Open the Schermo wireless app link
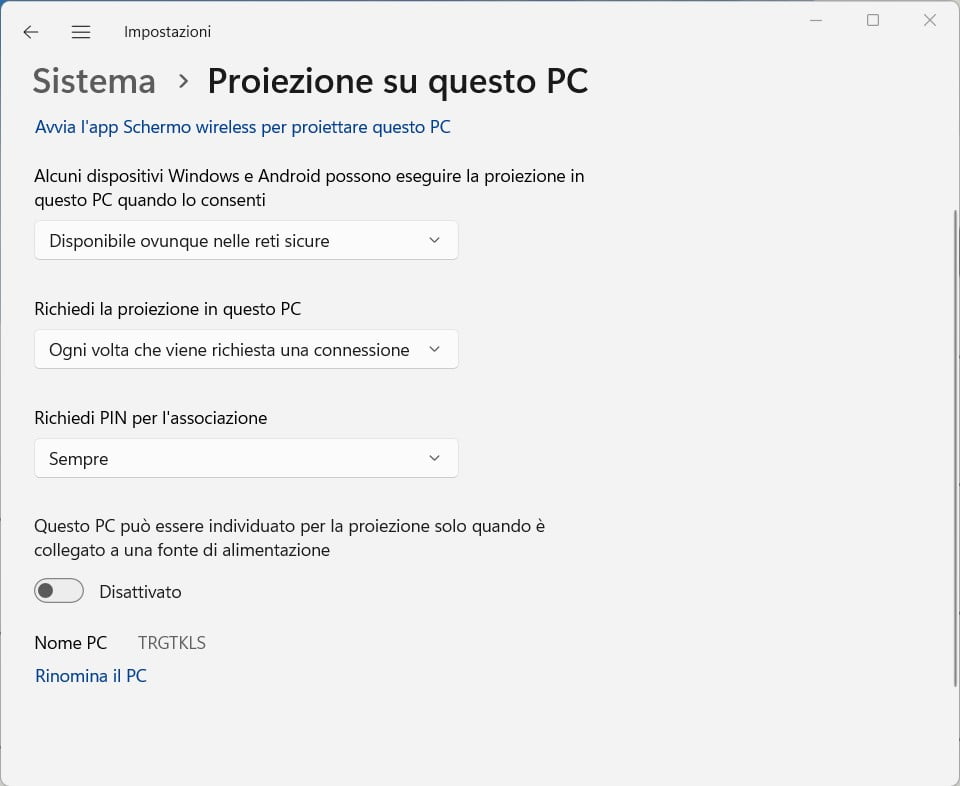Image resolution: width=960 pixels, height=786 pixels. coord(243,127)
